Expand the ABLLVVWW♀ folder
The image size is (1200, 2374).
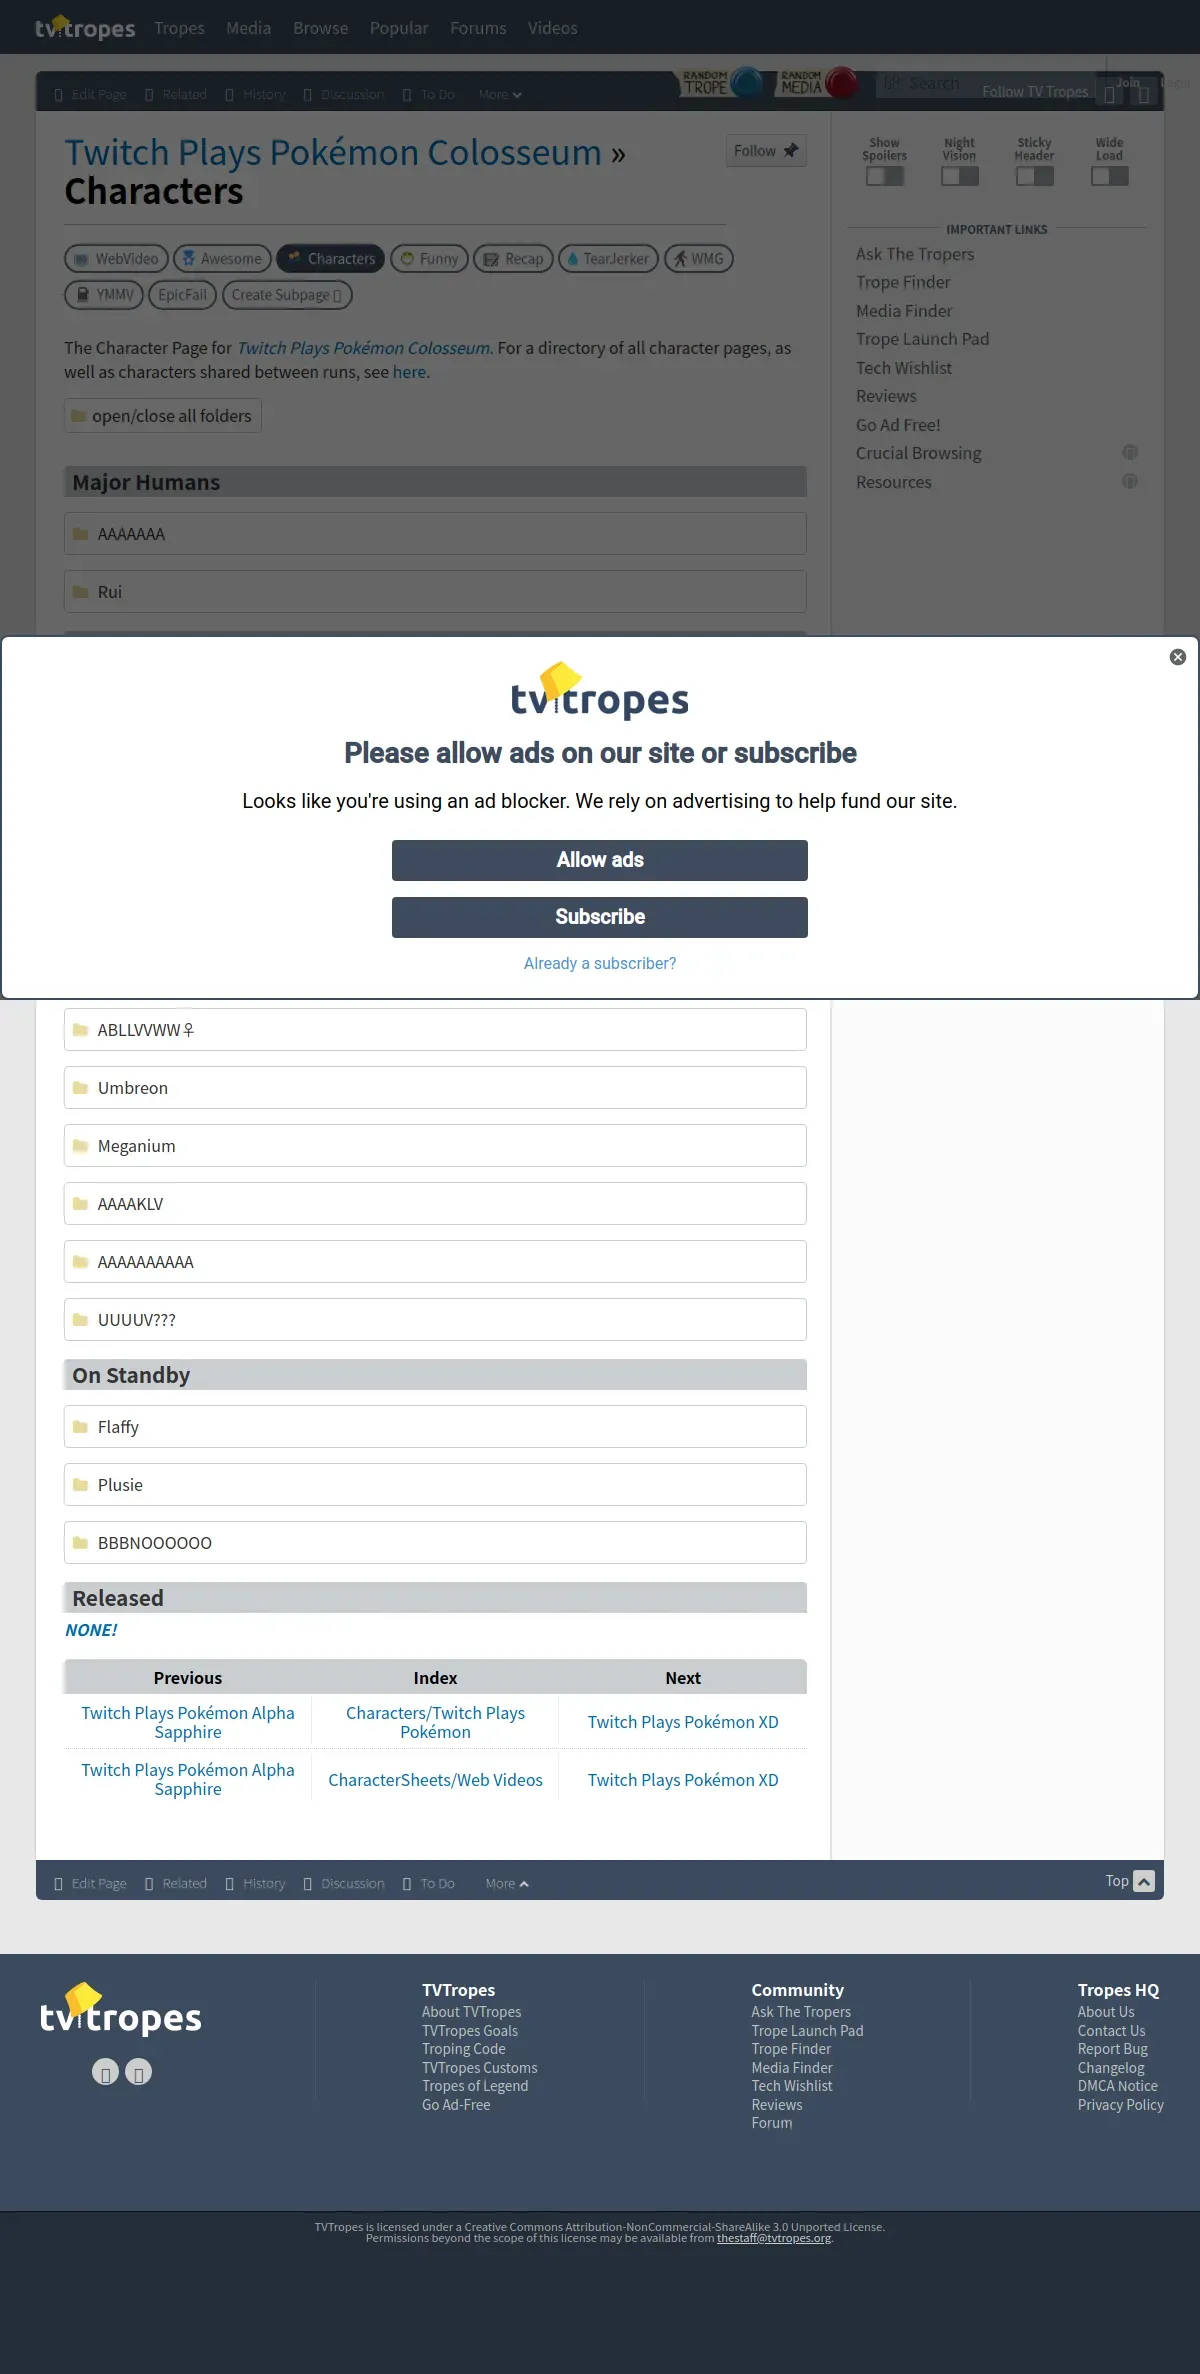(x=435, y=1030)
